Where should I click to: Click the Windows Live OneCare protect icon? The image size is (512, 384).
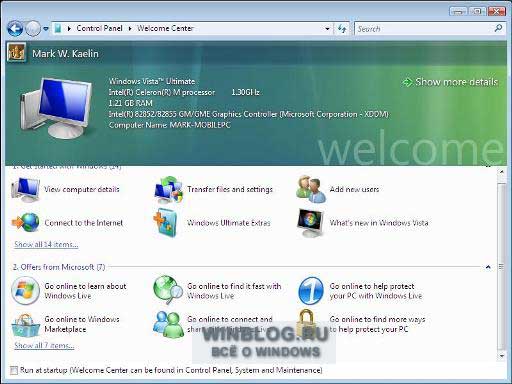pyautogui.click(x=311, y=291)
